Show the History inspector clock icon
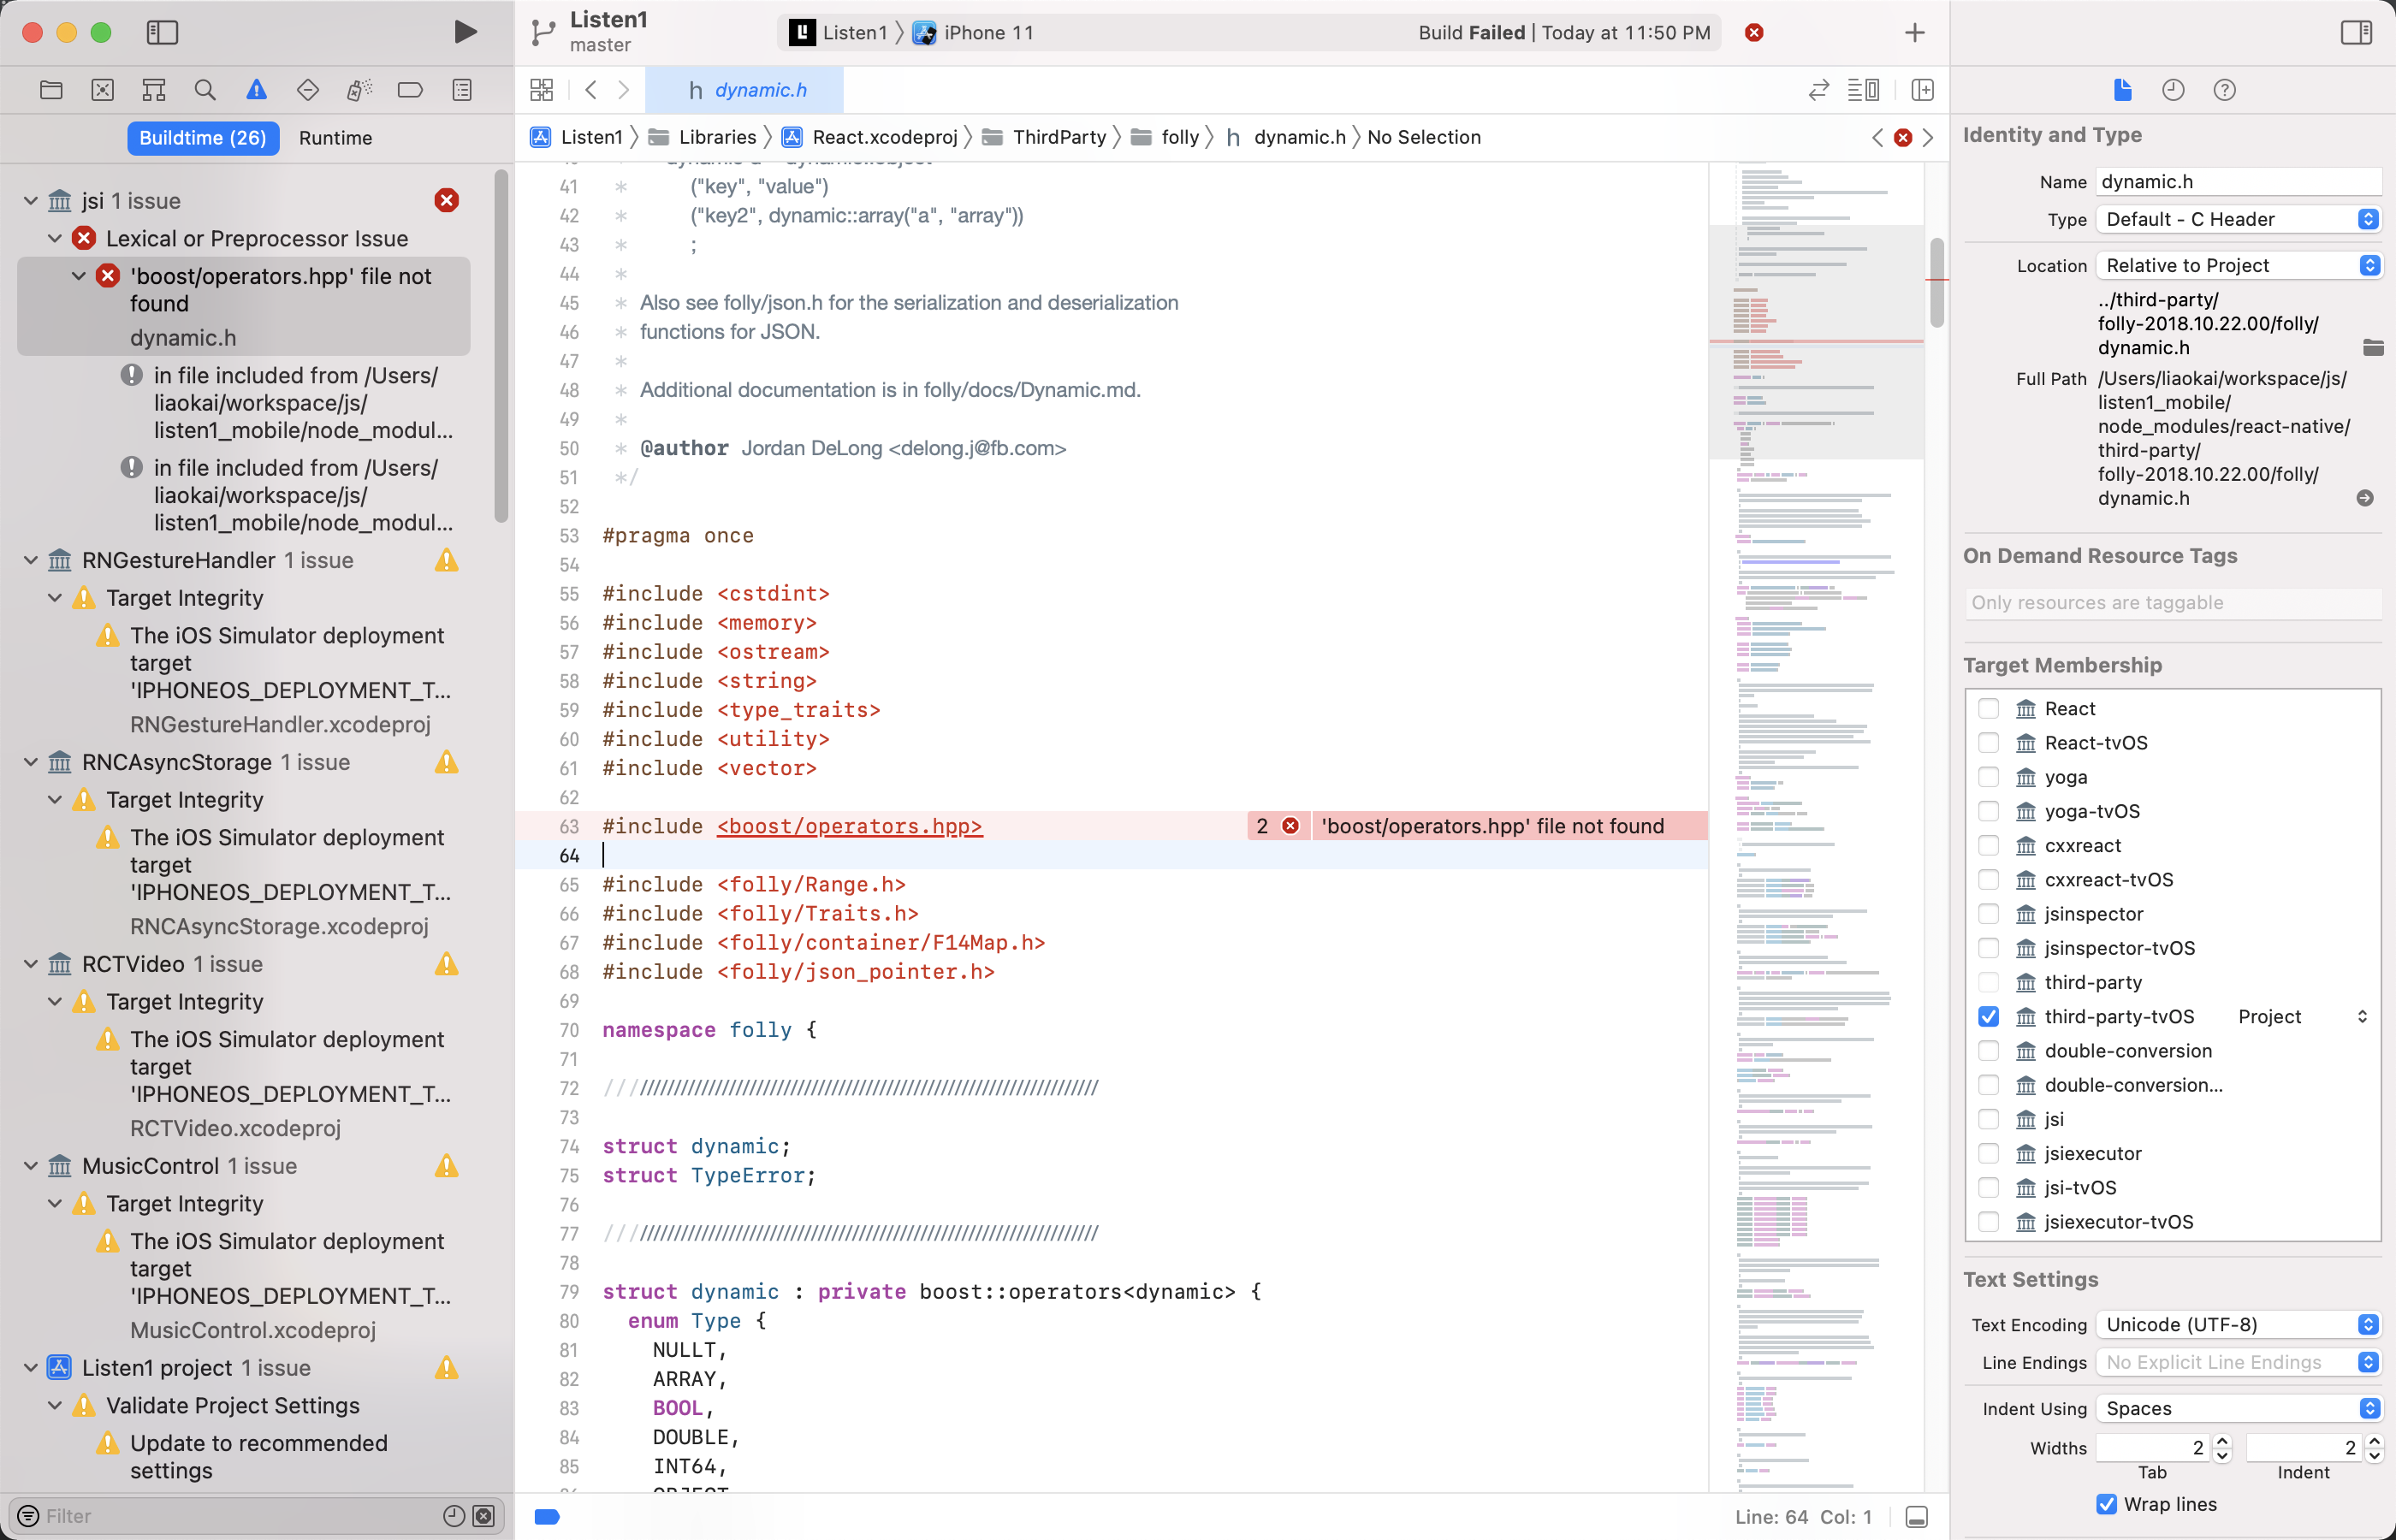Screen dimensions: 2396x1540 pos(2172,90)
